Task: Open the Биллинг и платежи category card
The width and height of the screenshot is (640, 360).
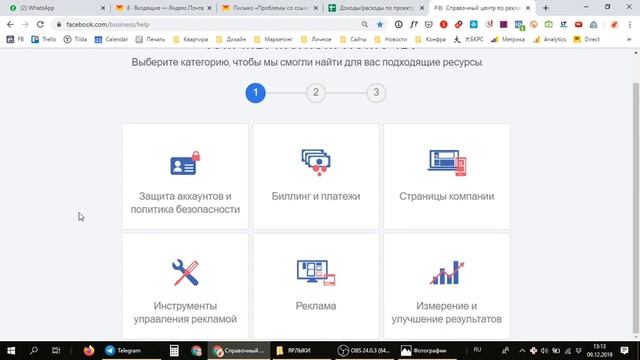Action: coord(316,176)
